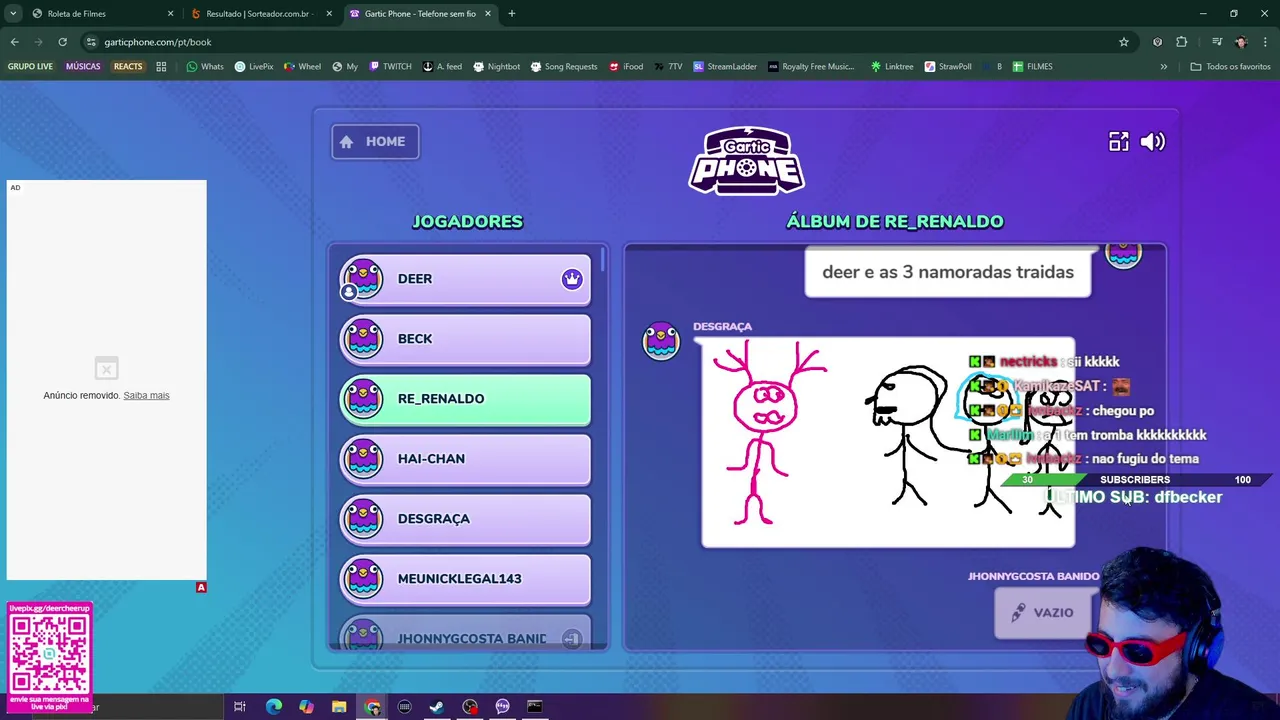Viewport: 1280px width, 720px height.
Task: Click DEER's avatar in players list
Action: click(362, 279)
